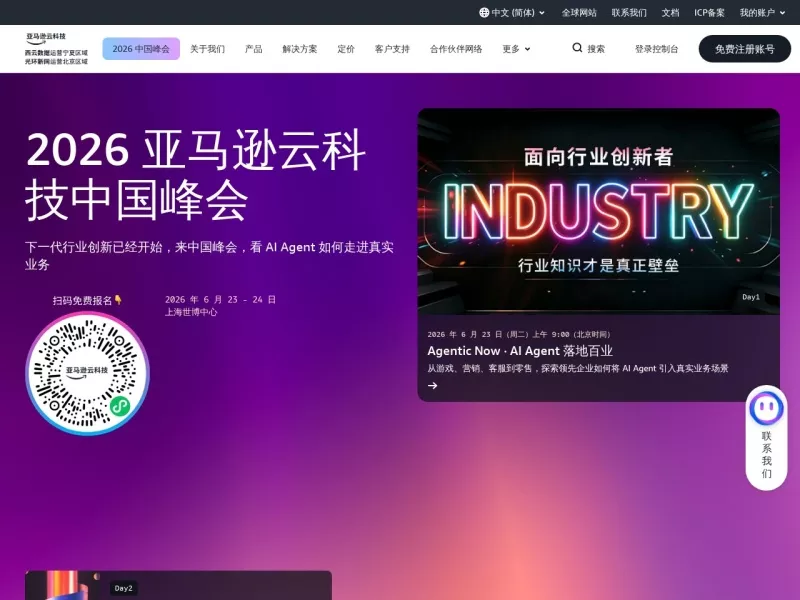
Task: Click the 2026 年 6 月 23 - 24 日 date
Action: click(220, 299)
